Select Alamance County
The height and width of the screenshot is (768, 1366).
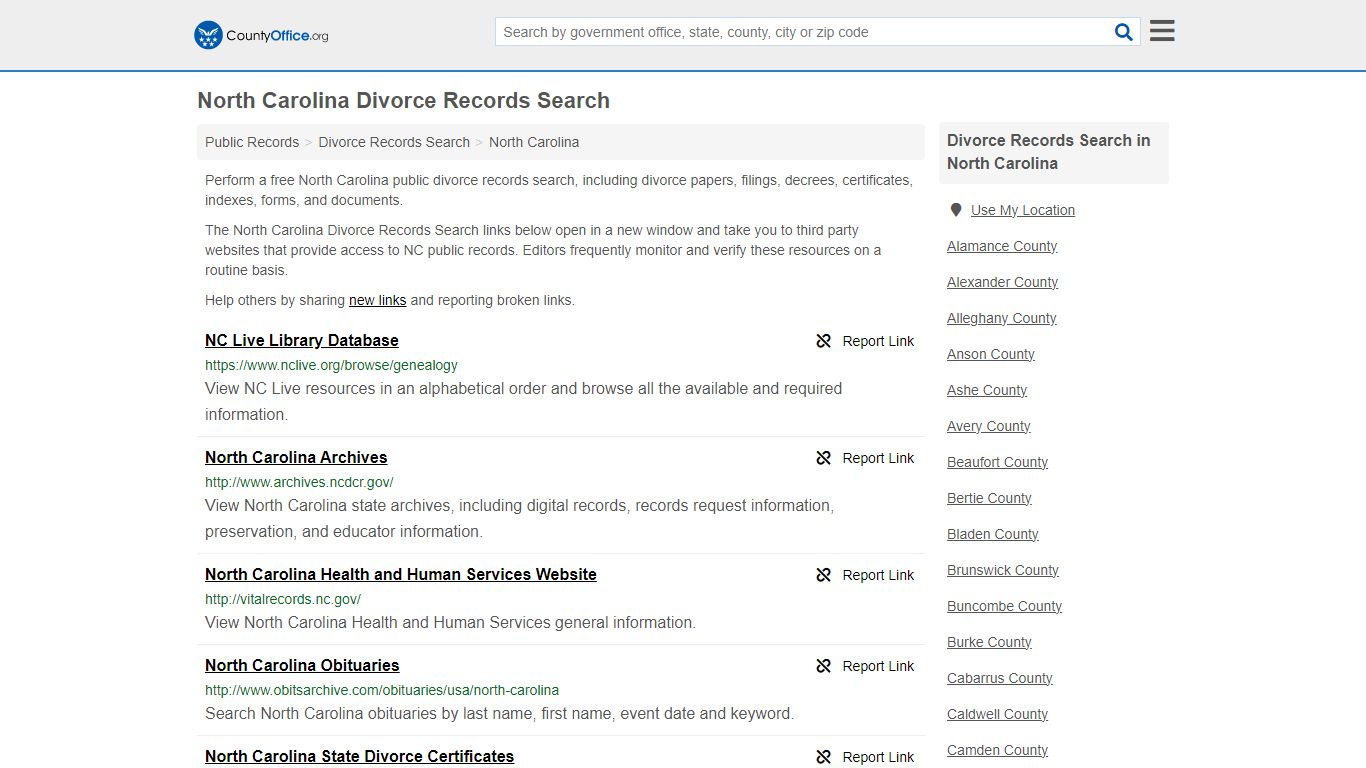[1002, 246]
